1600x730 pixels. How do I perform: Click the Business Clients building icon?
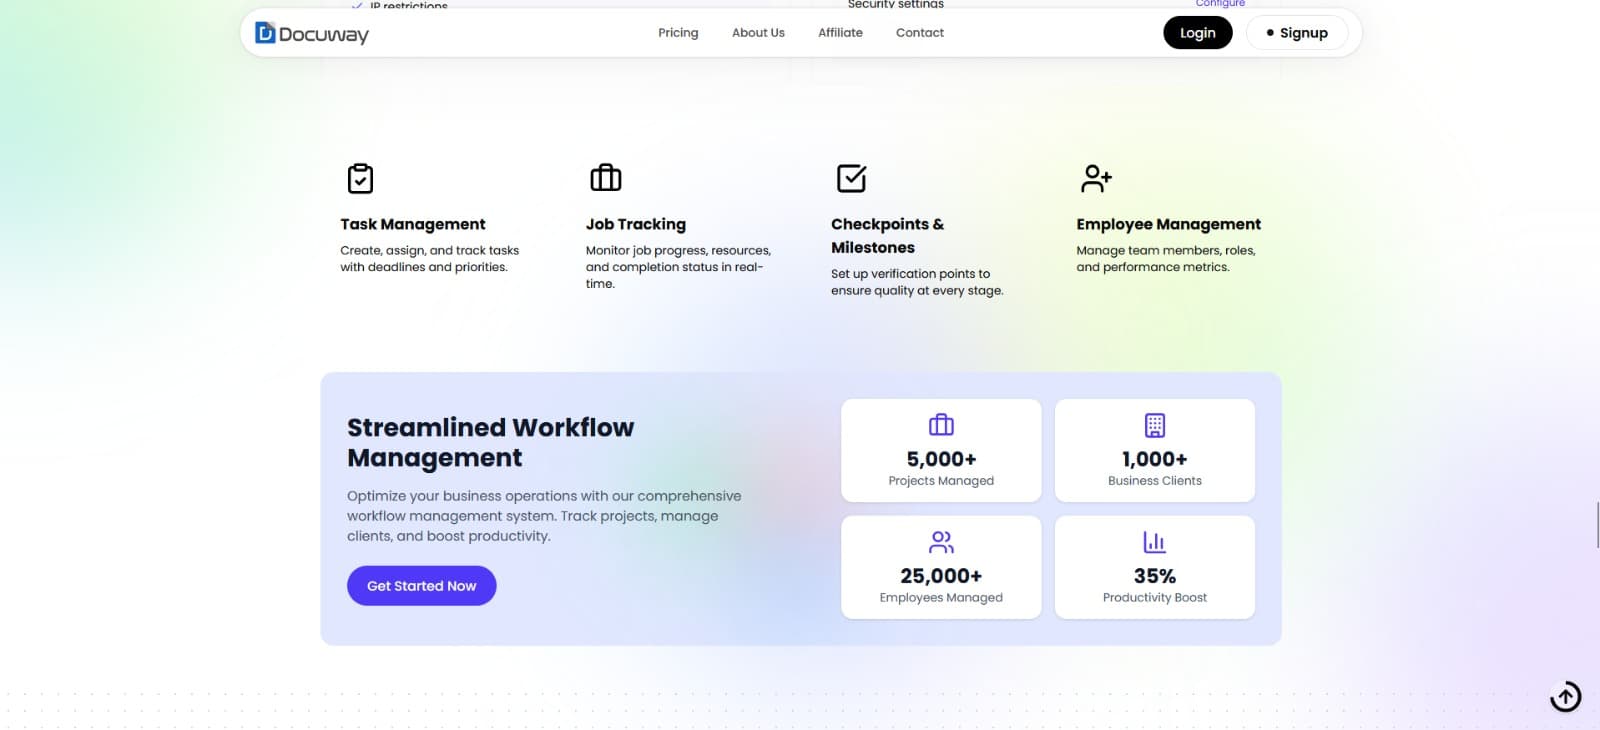click(x=1155, y=425)
